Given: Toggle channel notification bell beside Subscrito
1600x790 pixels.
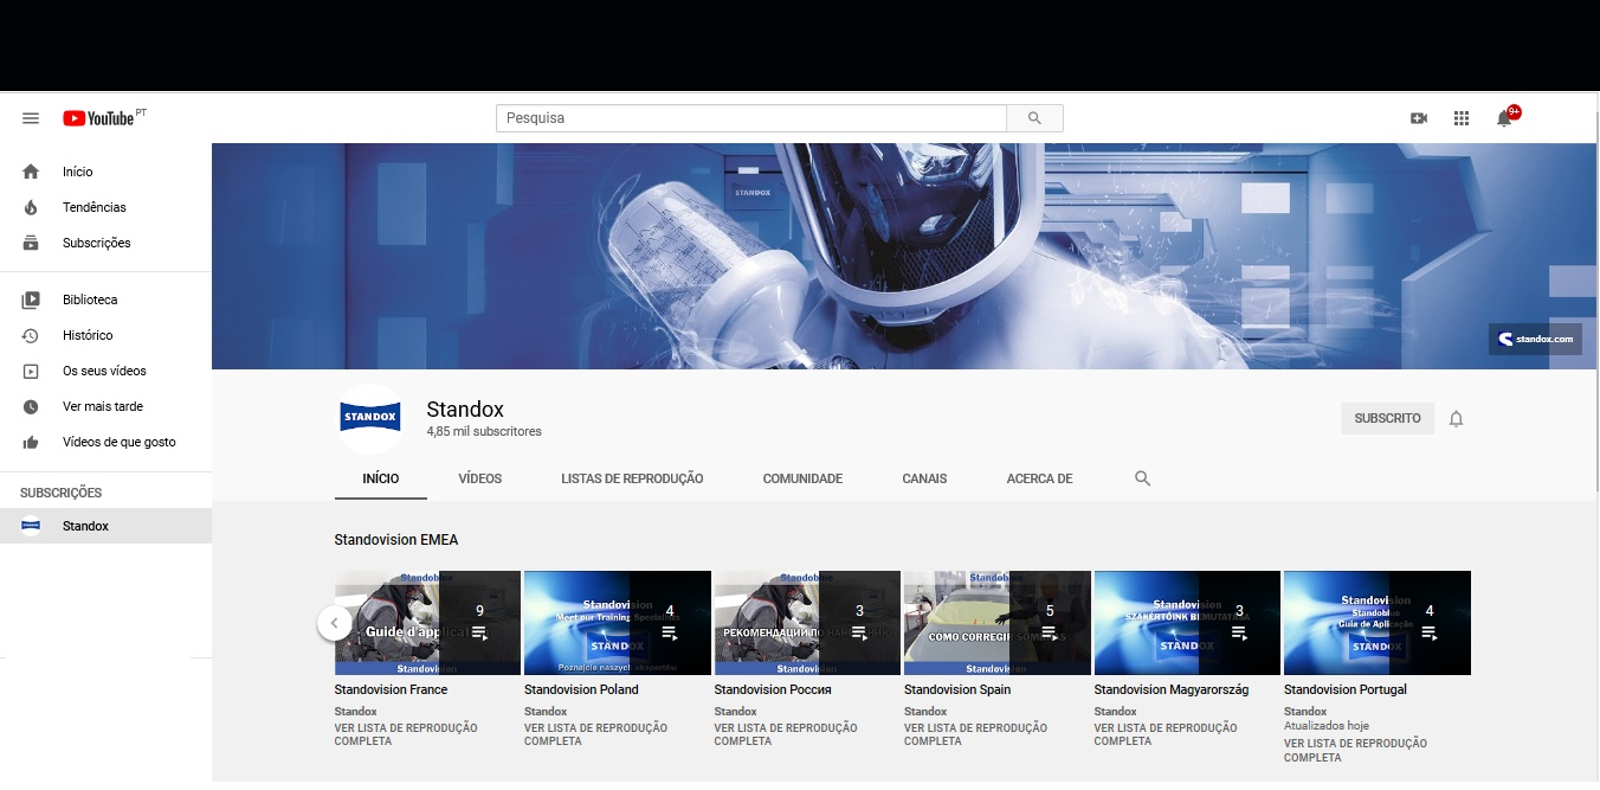Looking at the screenshot, I should (x=1456, y=419).
